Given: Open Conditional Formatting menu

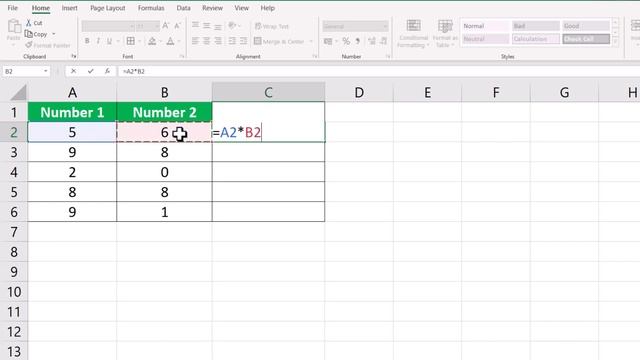Looking at the screenshot, I should (413, 33).
